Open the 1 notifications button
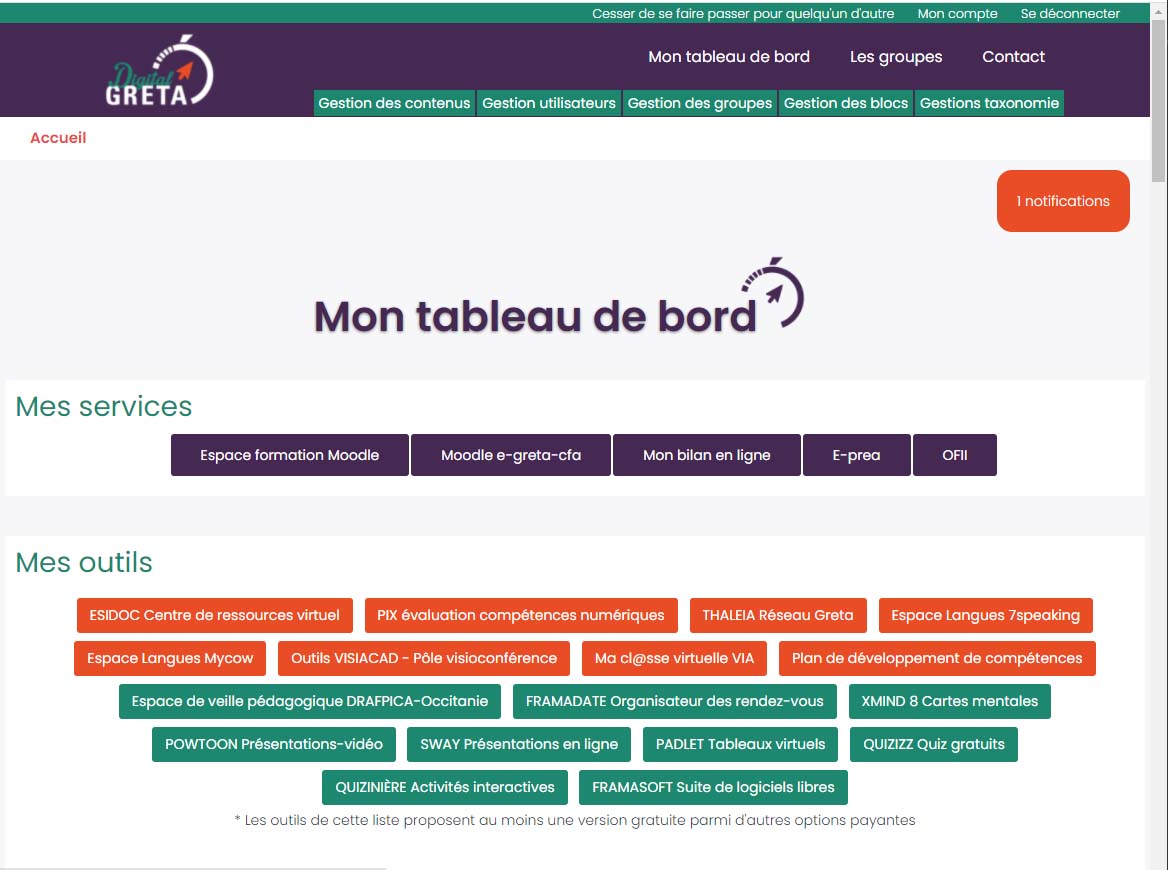This screenshot has width=1168, height=870. (1063, 201)
